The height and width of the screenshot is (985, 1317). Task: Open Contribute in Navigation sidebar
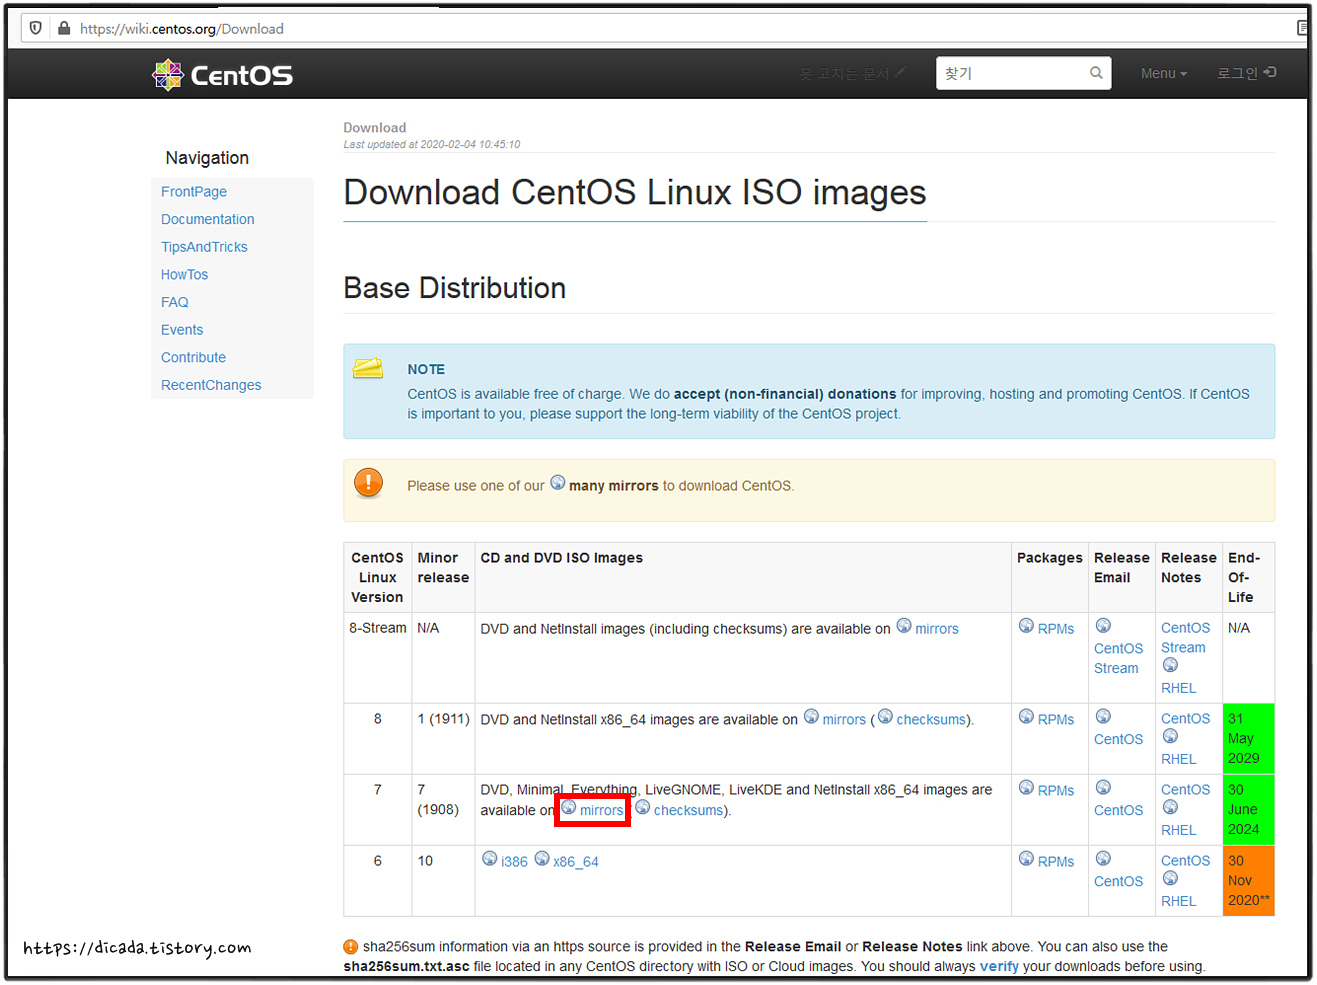pyautogui.click(x=193, y=357)
